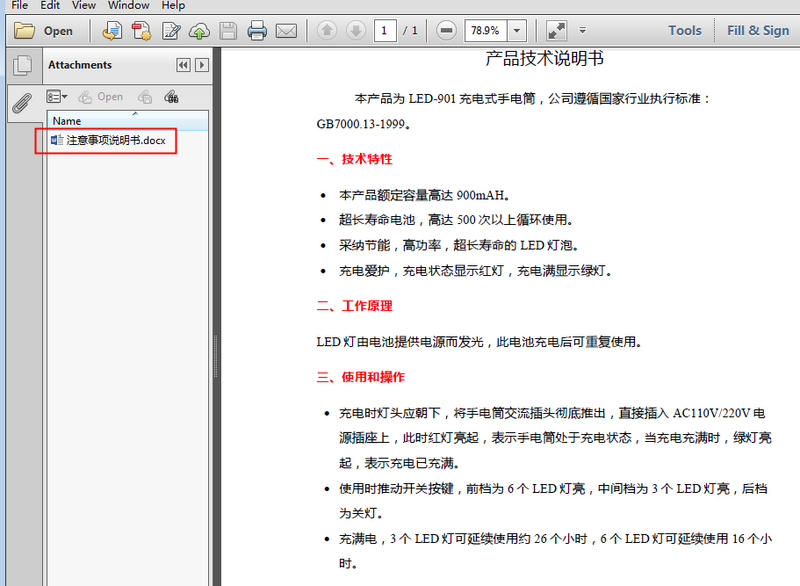Open the View menu
The image size is (800, 586).
(83, 6)
